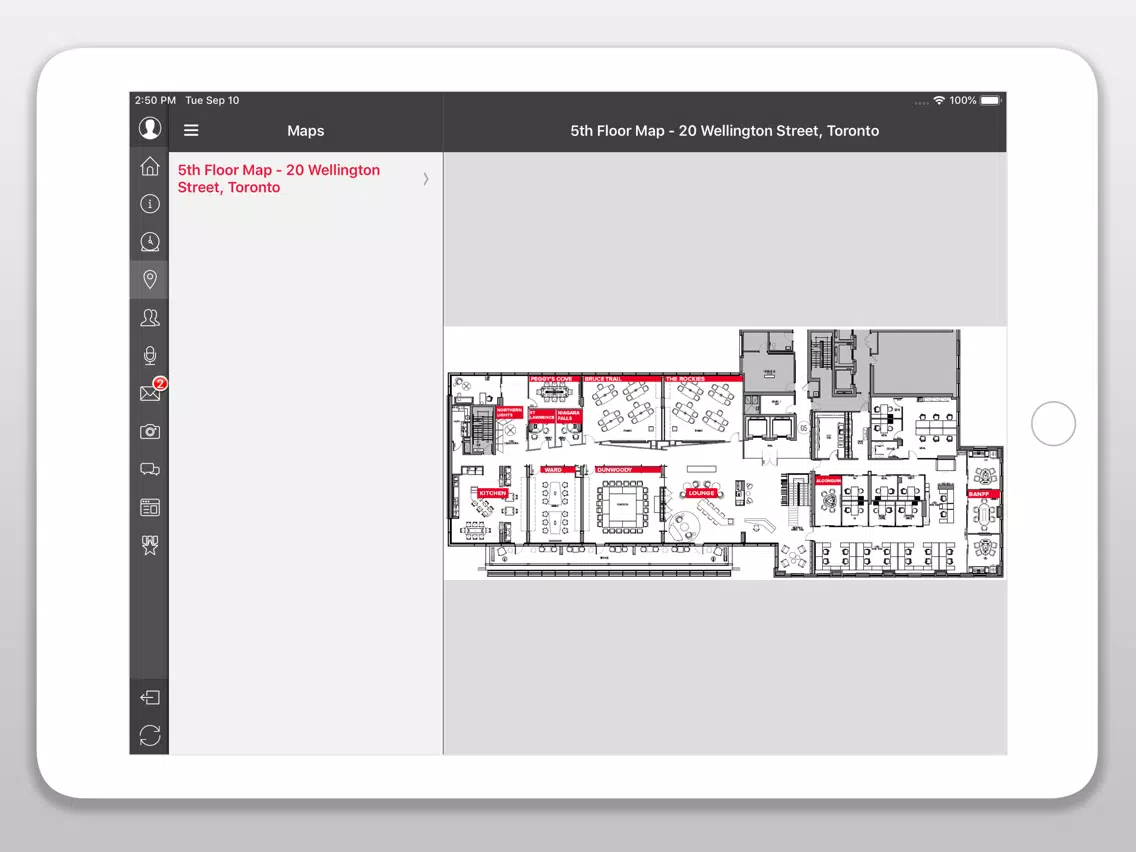Open the camera photo icon
Viewport: 1136px width, 852px height.
[150, 432]
